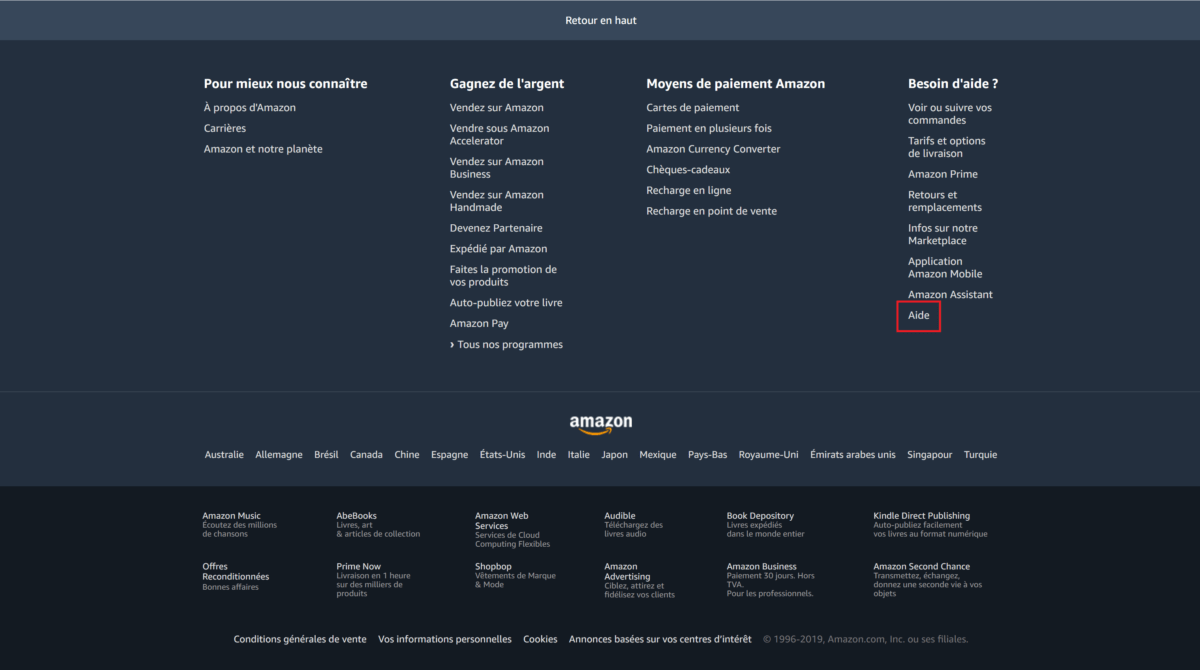Open Voir ou suivre vos commandes link
This screenshot has width=1200, height=670.
tap(950, 113)
